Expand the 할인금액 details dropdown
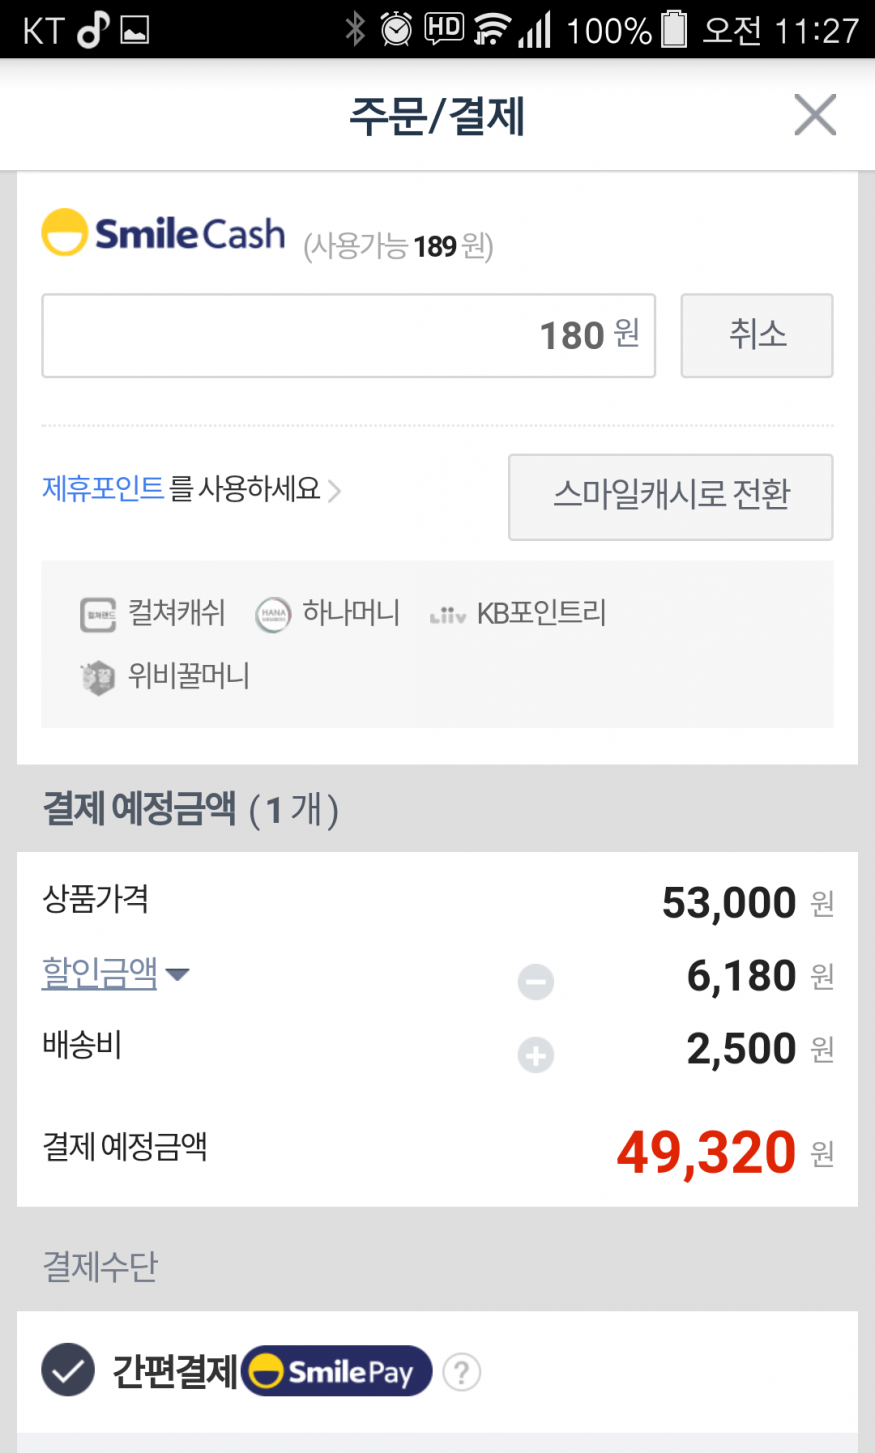Screen dimensions: 875x1453 coord(100,971)
